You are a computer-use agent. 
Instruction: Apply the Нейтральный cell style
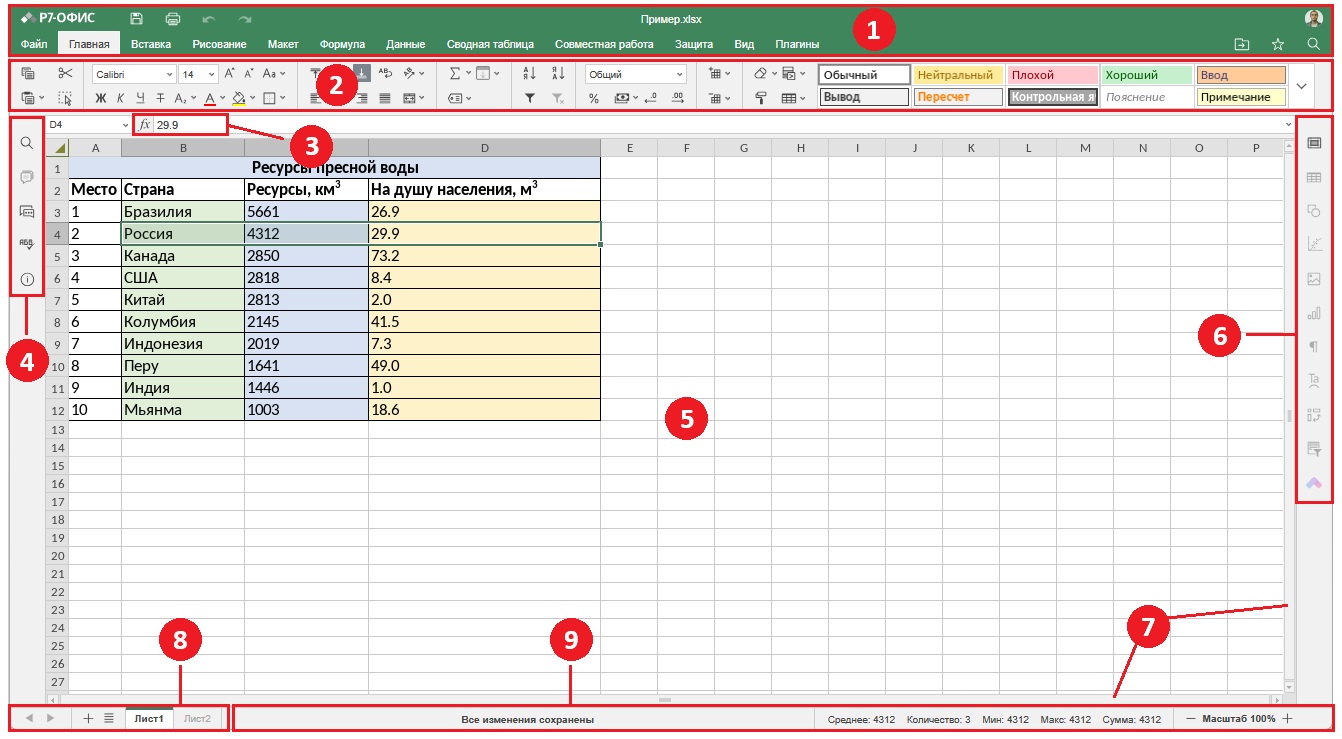[957, 75]
